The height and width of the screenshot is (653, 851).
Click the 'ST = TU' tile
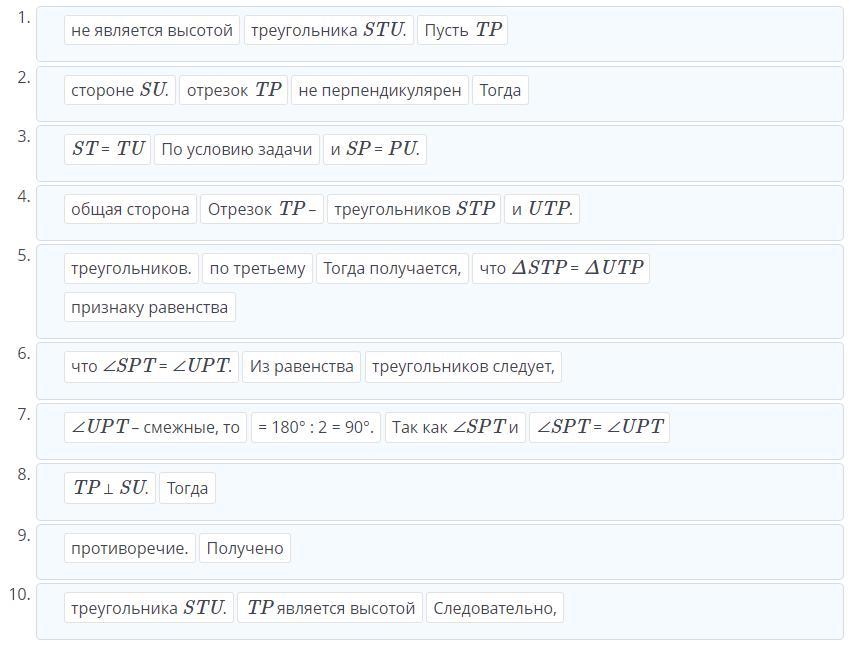107,149
